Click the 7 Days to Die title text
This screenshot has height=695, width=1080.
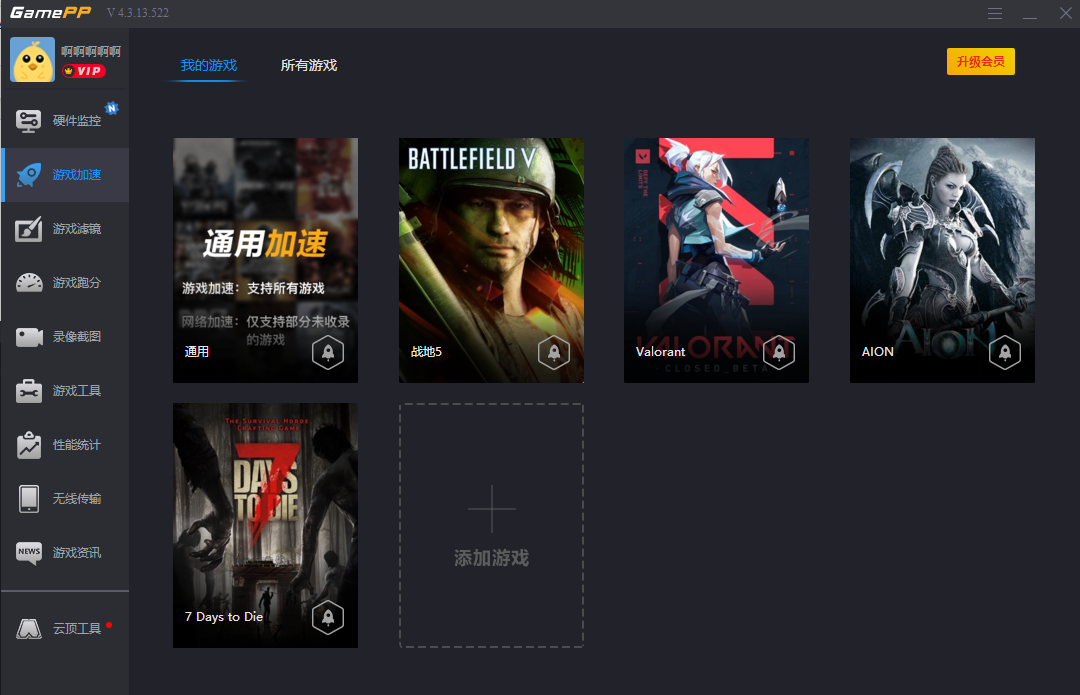224,617
